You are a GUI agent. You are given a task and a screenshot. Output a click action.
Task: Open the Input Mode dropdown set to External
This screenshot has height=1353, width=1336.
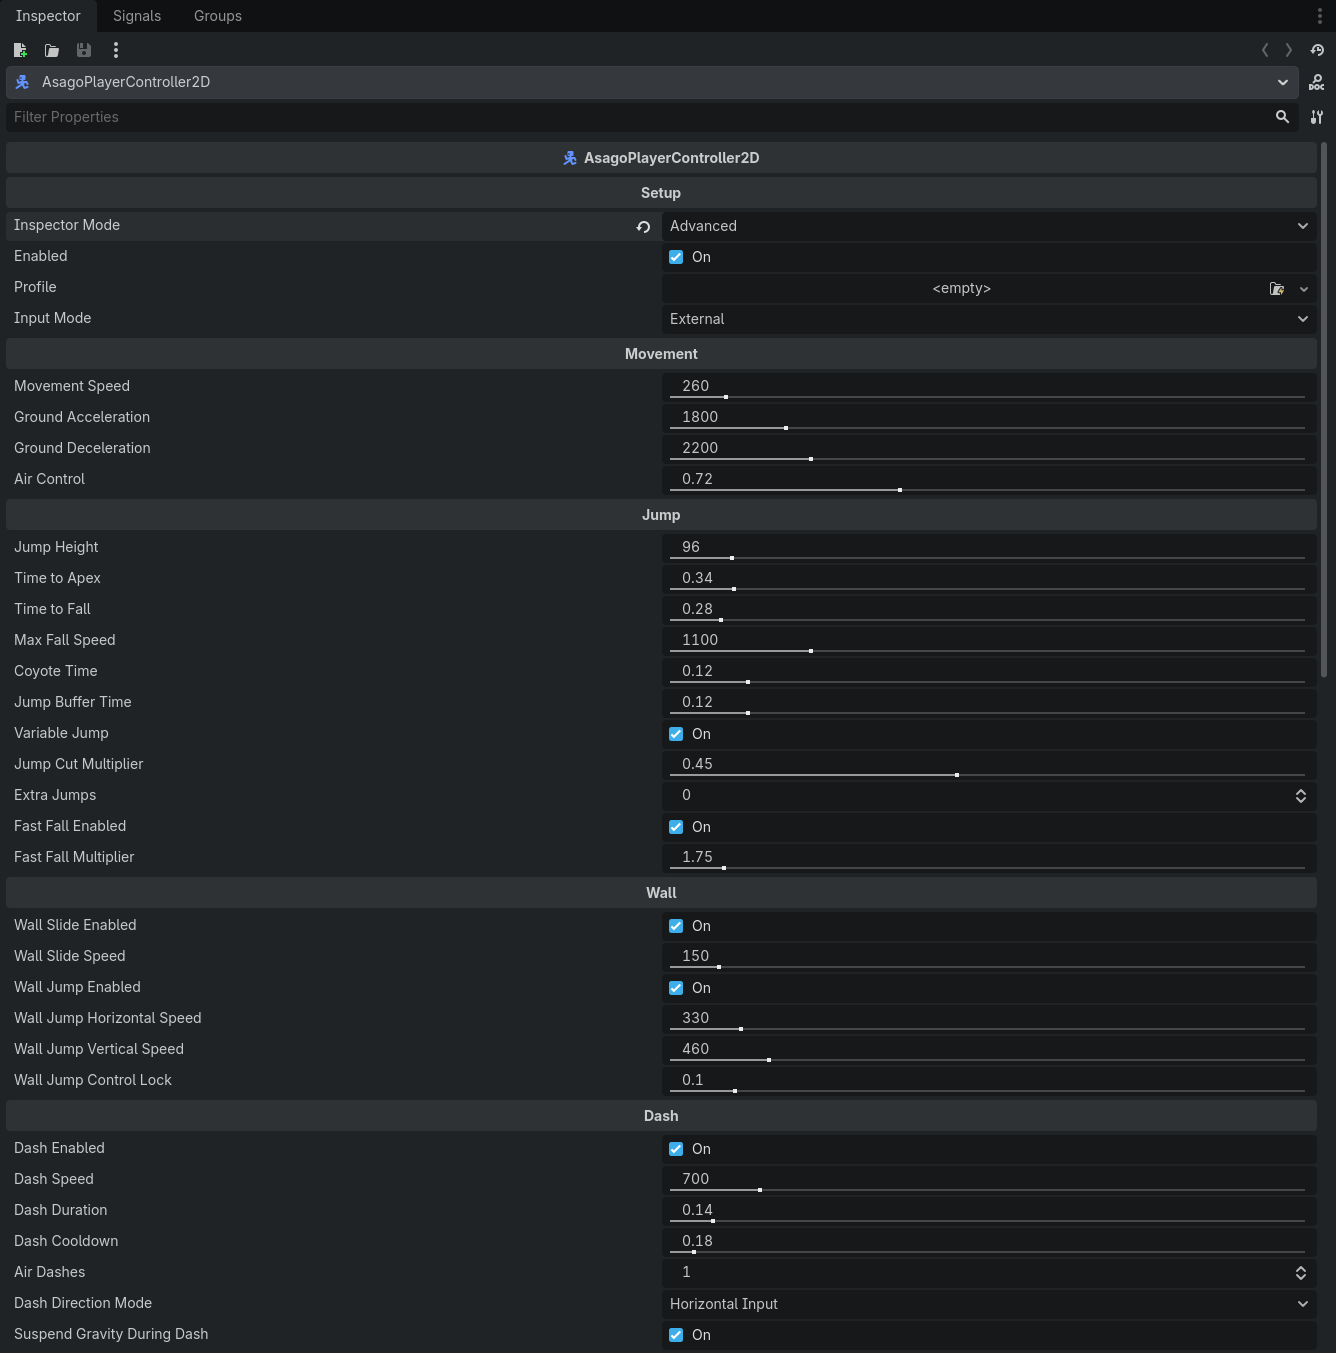989,319
